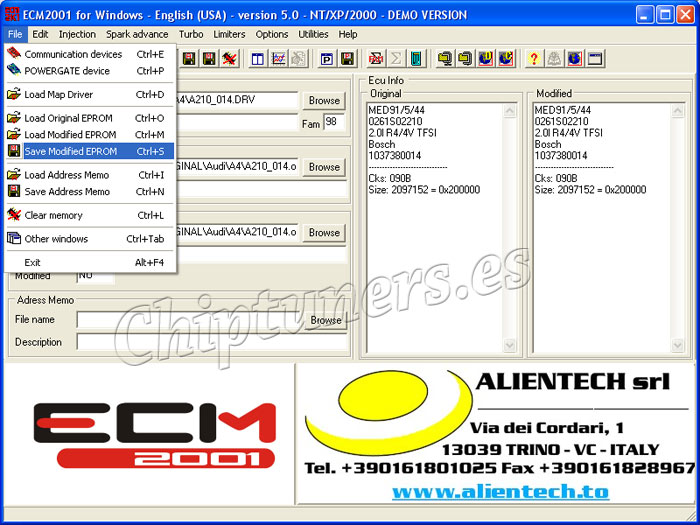Image resolution: width=700 pixels, height=525 pixels.
Task: Click the crossed-out FAM toolbar icon
Action: click(x=375, y=58)
